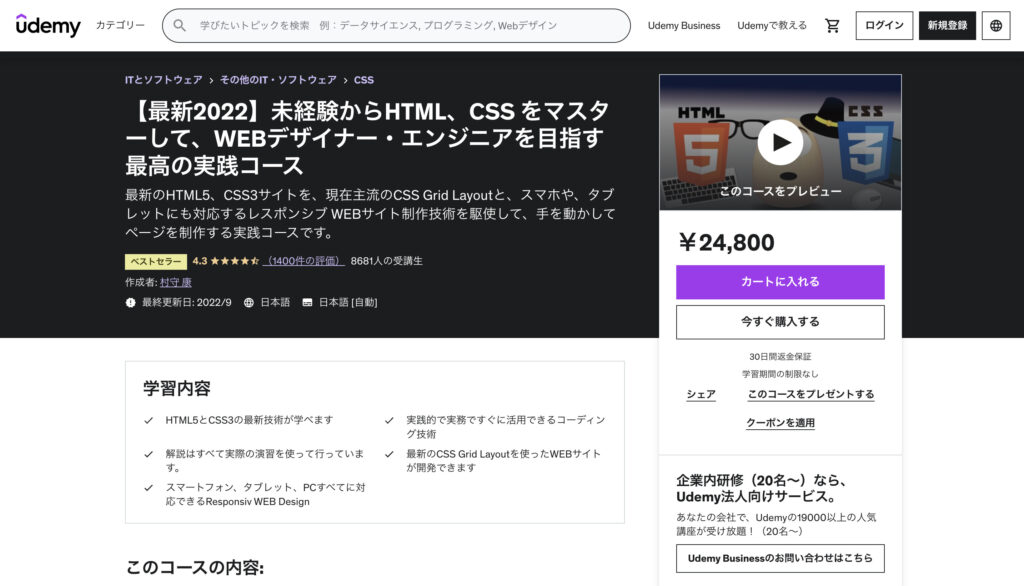The height and width of the screenshot is (586, 1024).
Task: Click このコースをプレビュー caption
Action: [780, 191]
